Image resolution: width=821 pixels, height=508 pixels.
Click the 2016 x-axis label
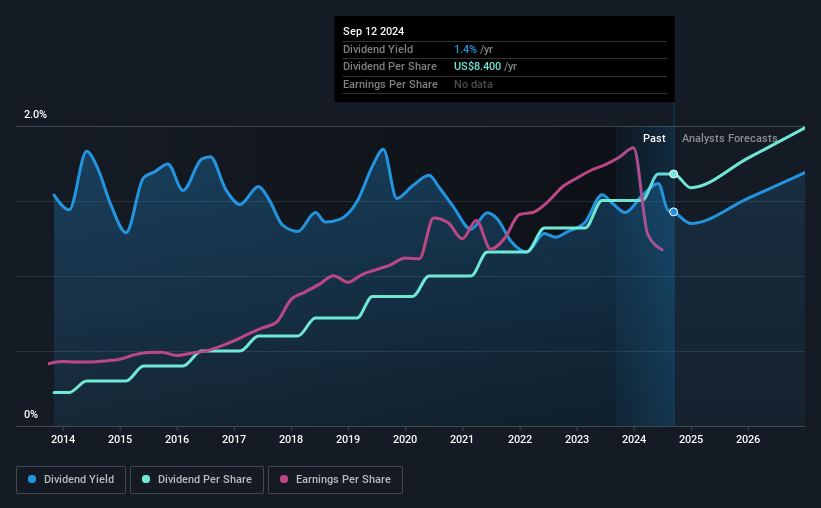pyautogui.click(x=177, y=439)
